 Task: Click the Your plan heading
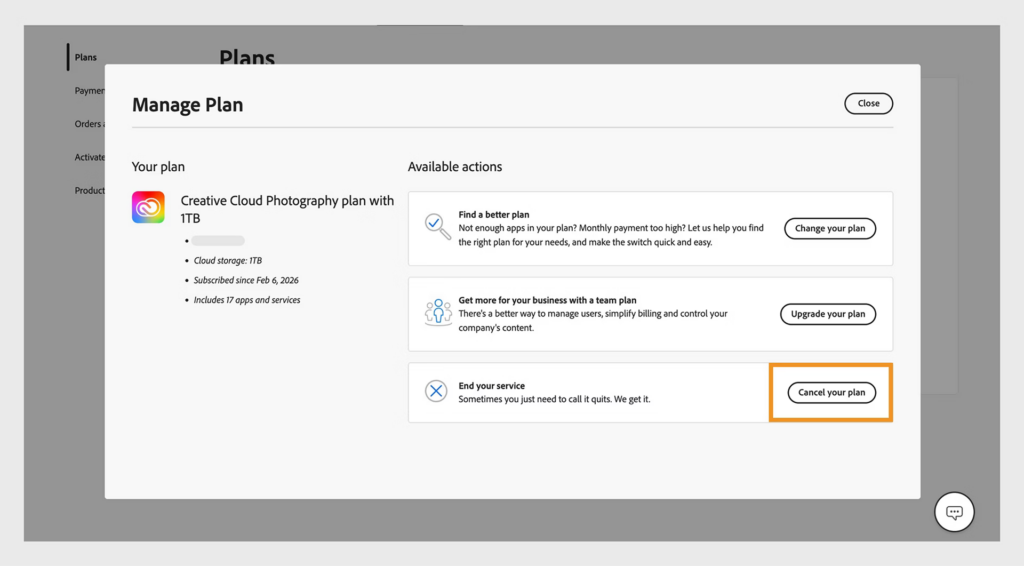coord(158,166)
